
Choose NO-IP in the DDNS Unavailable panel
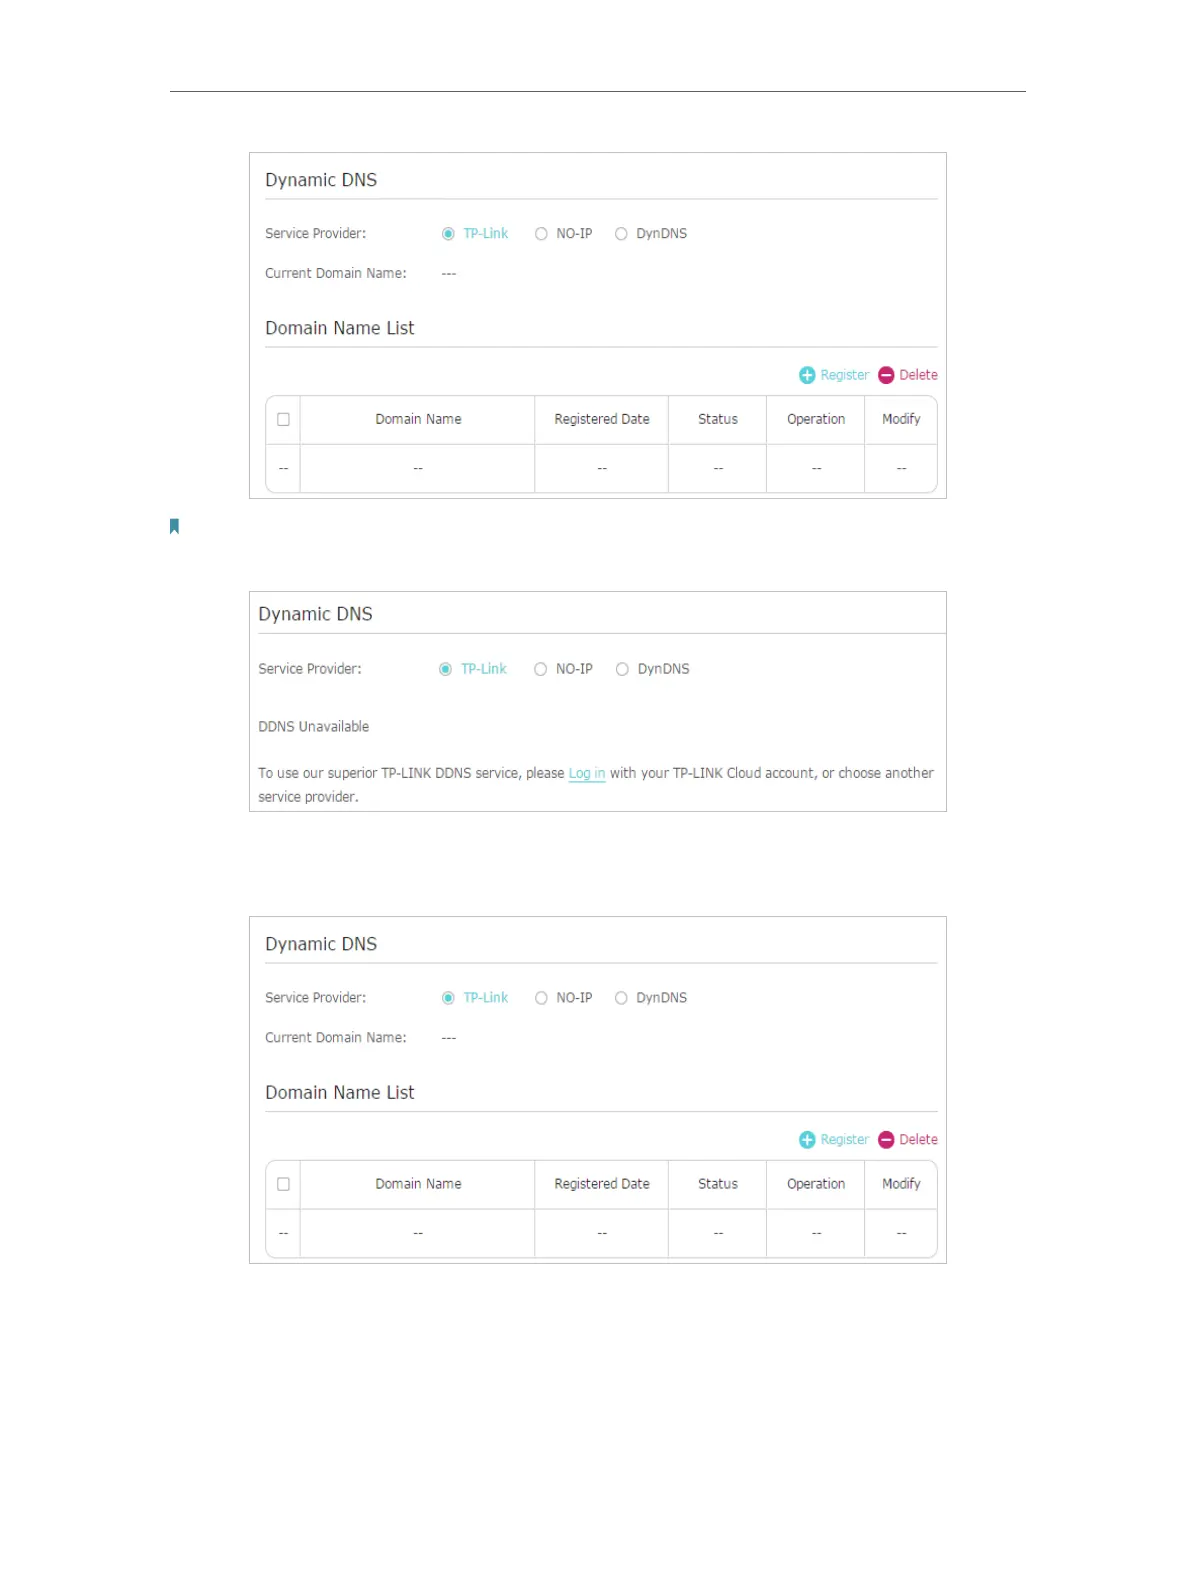coord(540,669)
